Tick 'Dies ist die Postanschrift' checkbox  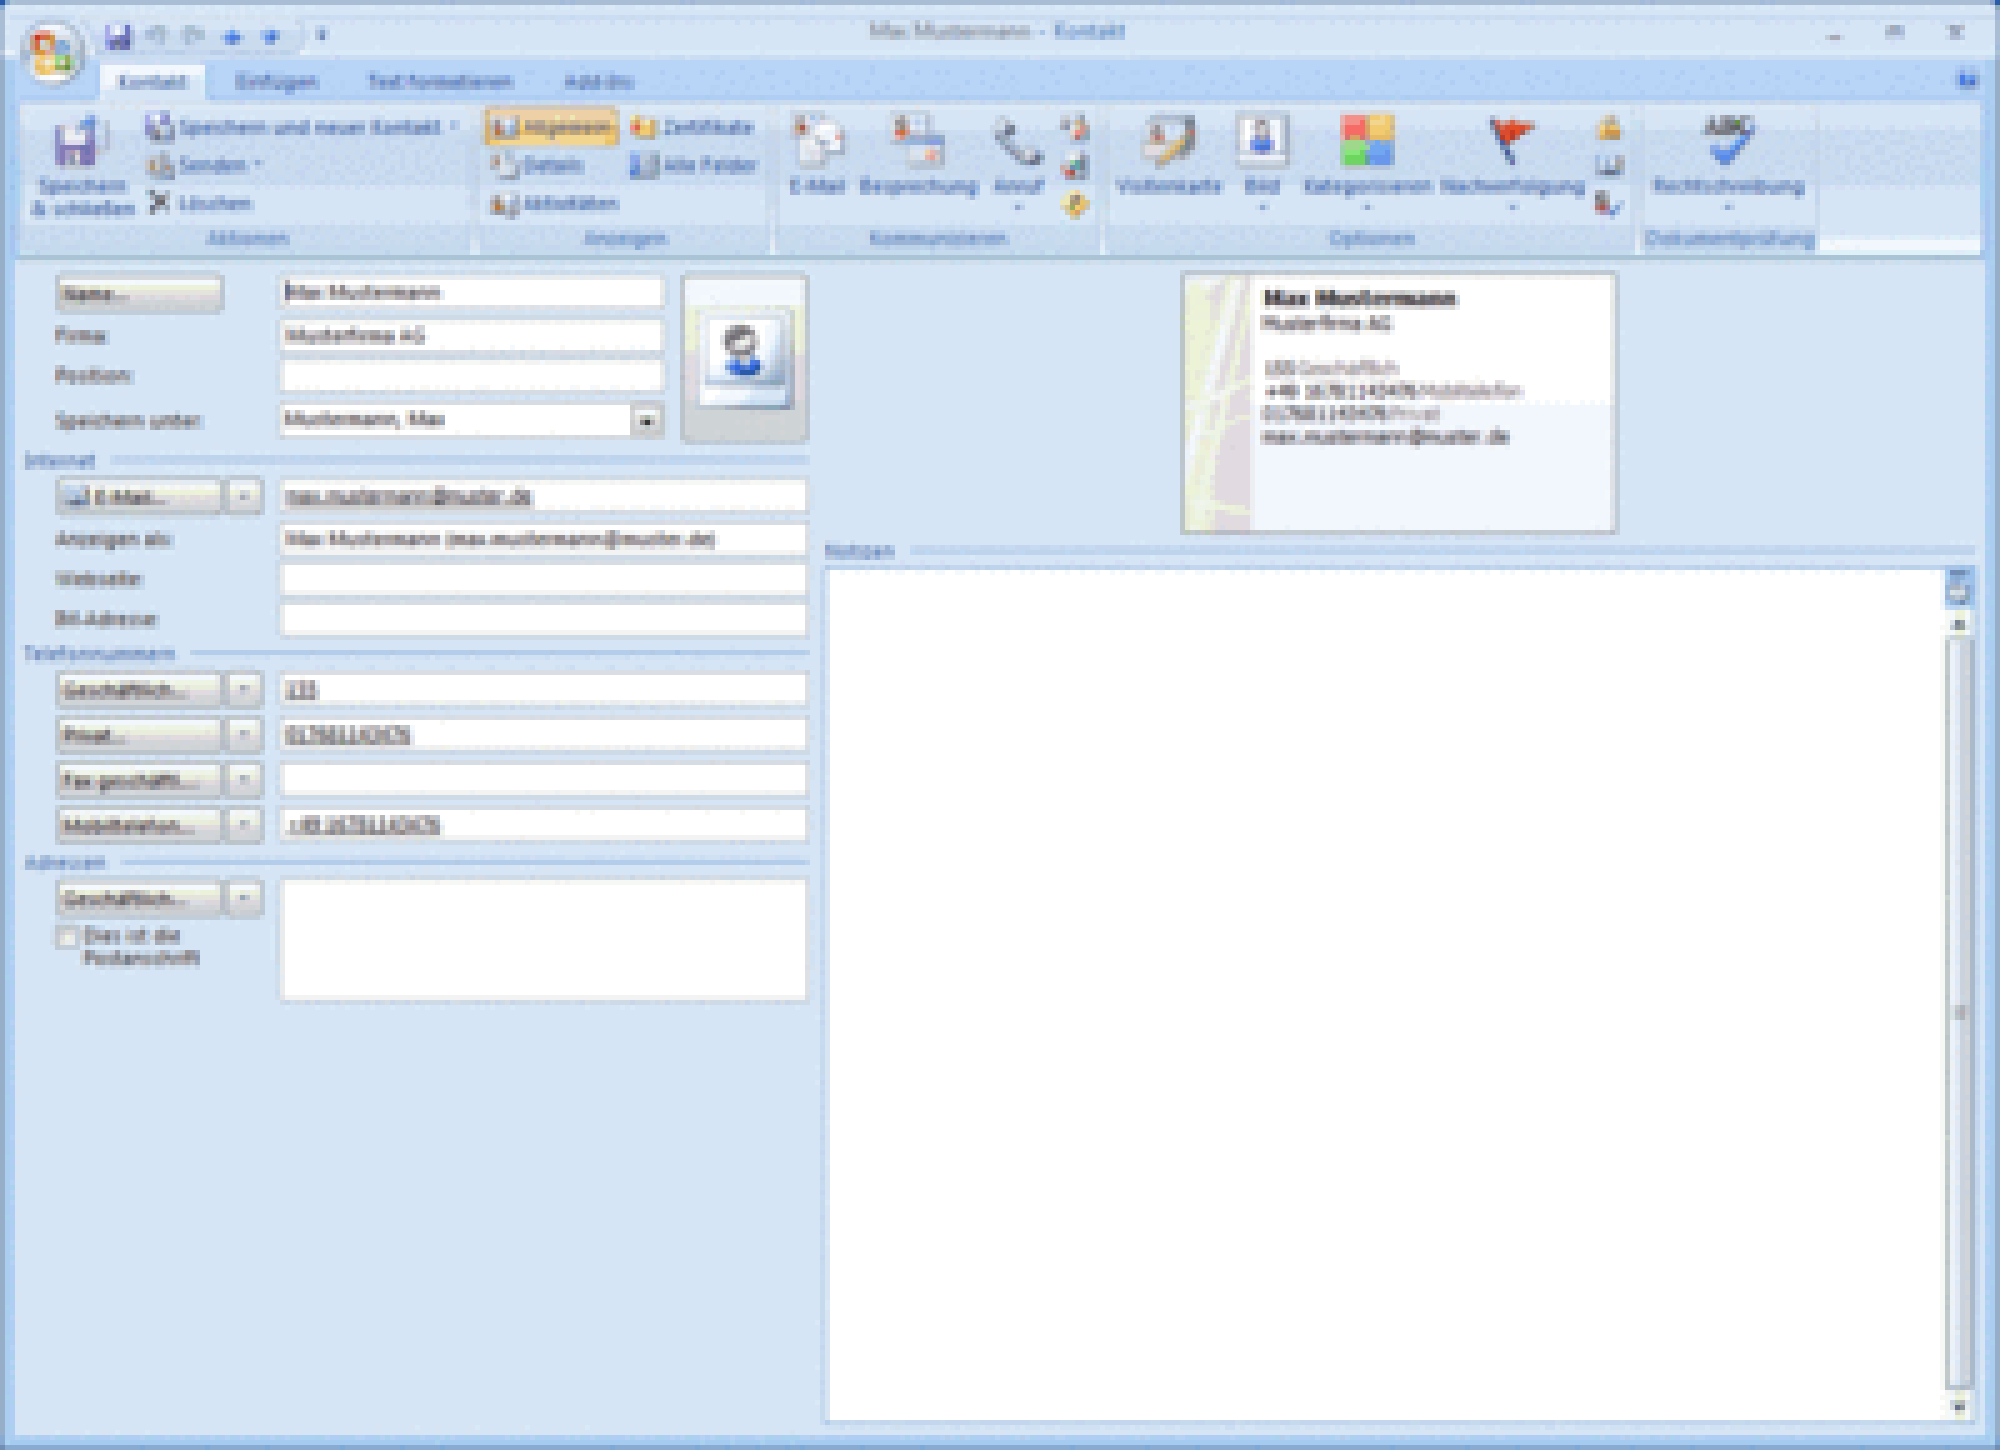(68, 937)
